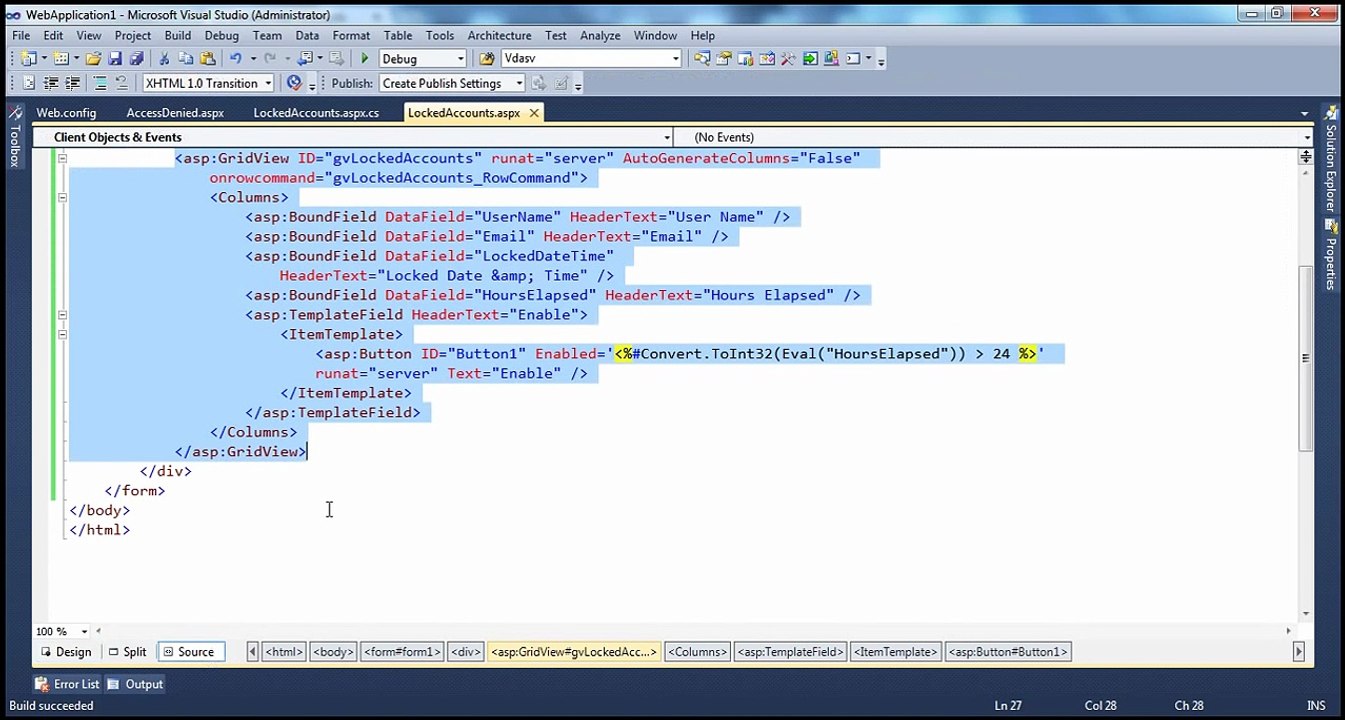Open the XHTML 1.0 Transition schema dropdown

[268, 83]
